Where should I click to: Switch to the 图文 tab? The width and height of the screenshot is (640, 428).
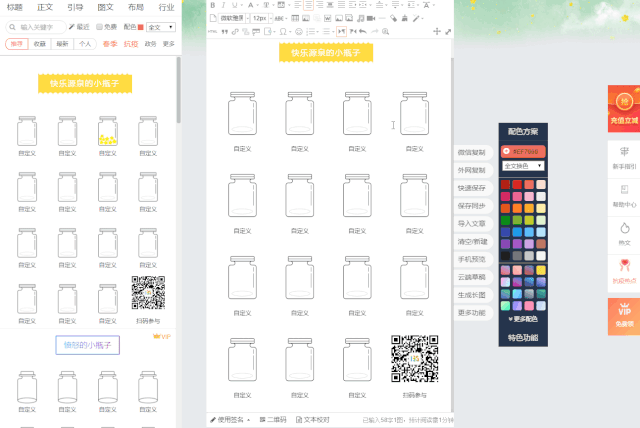tap(105, 7)
